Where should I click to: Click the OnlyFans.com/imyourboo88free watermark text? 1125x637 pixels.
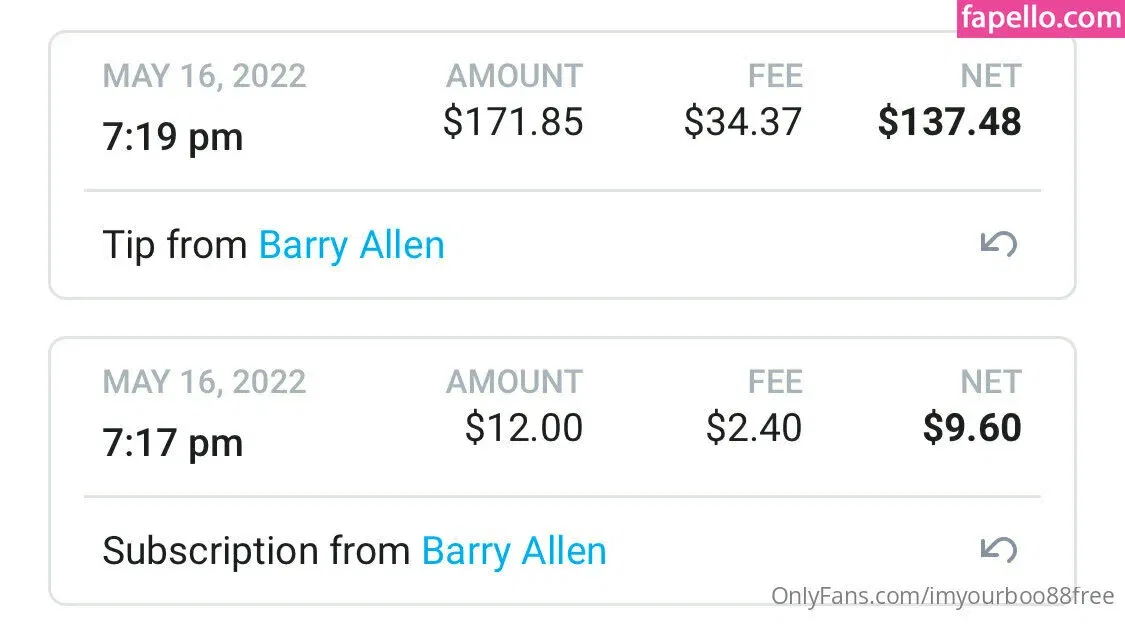pos(942,596)
